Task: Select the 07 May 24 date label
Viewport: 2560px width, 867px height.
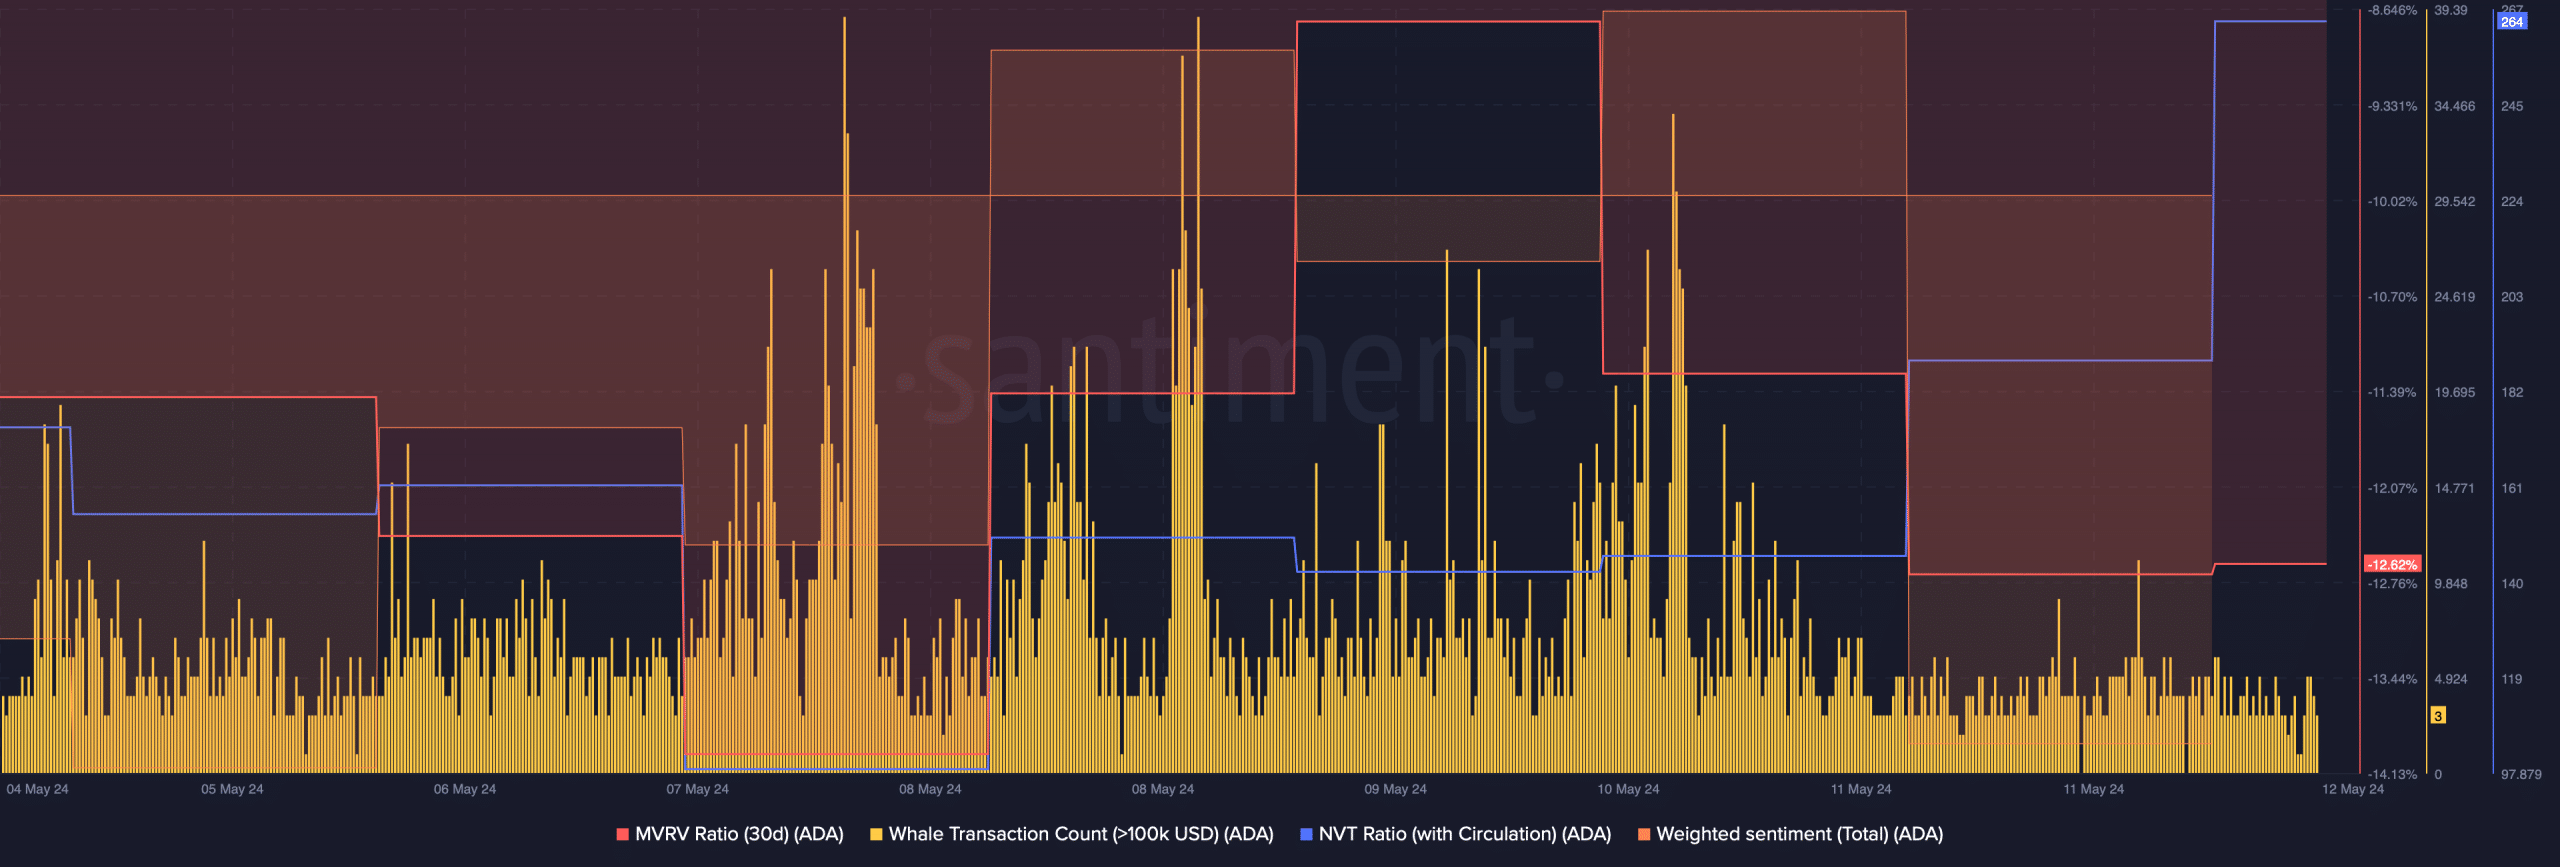Action: 698,789
